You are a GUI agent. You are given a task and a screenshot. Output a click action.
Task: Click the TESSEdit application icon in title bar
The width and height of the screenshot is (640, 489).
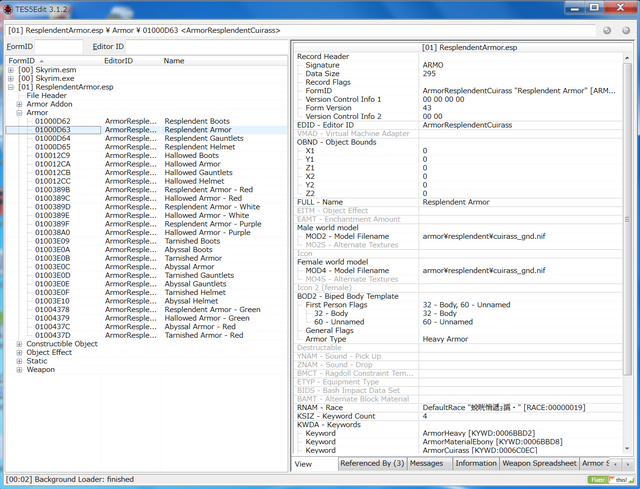click(x=8, y=9)
